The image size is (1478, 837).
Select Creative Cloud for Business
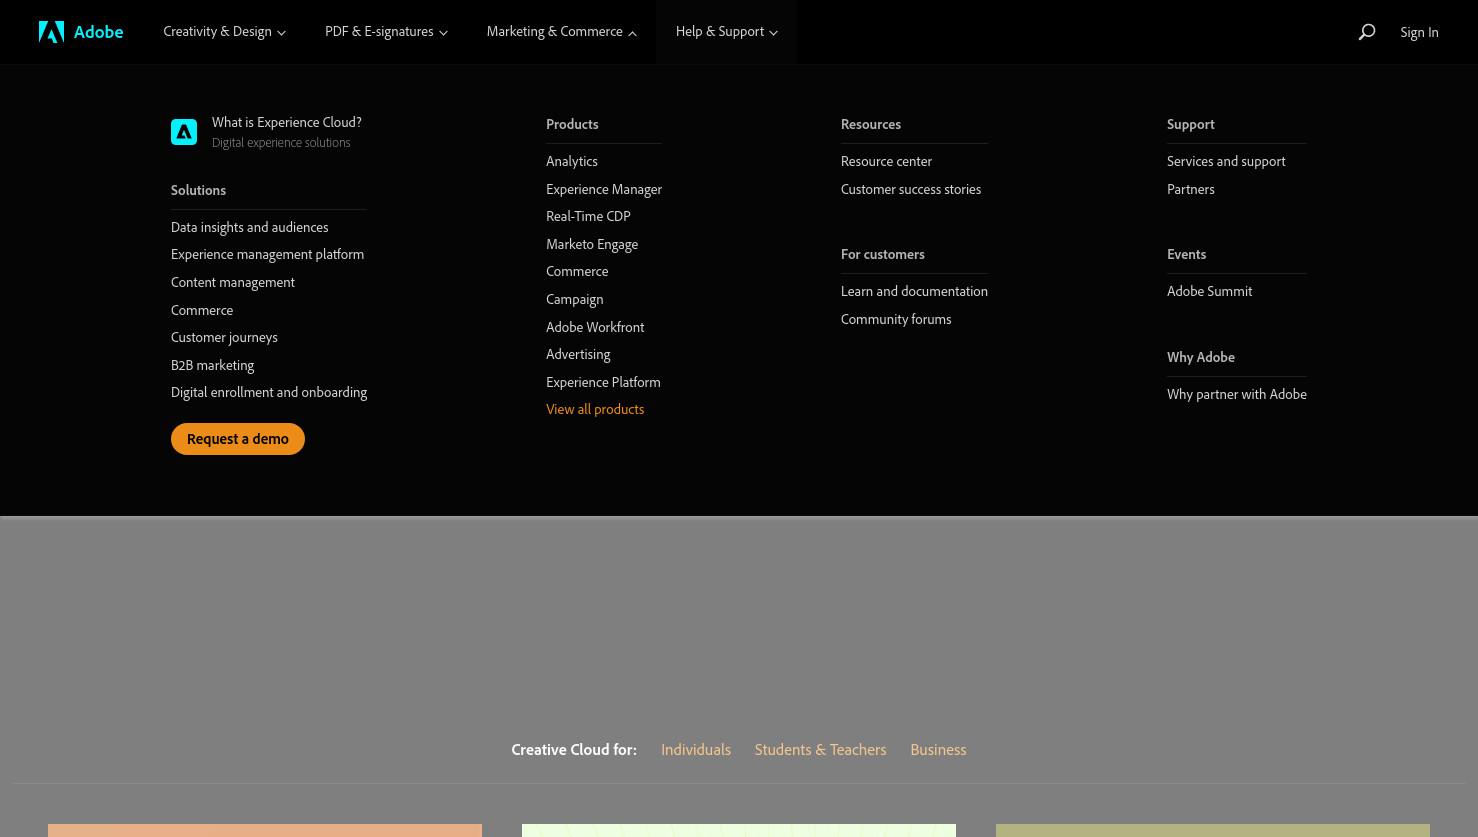(x=938, y=749)
